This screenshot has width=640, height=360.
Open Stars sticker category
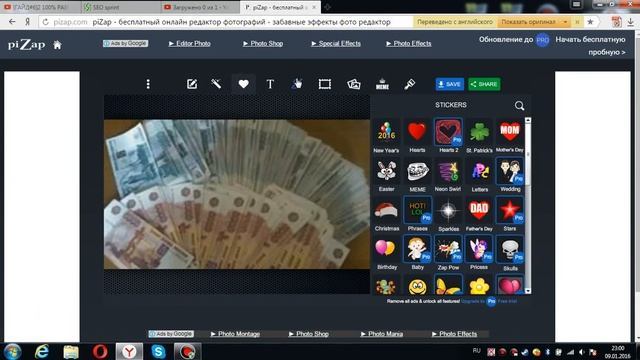click(510, 214)
